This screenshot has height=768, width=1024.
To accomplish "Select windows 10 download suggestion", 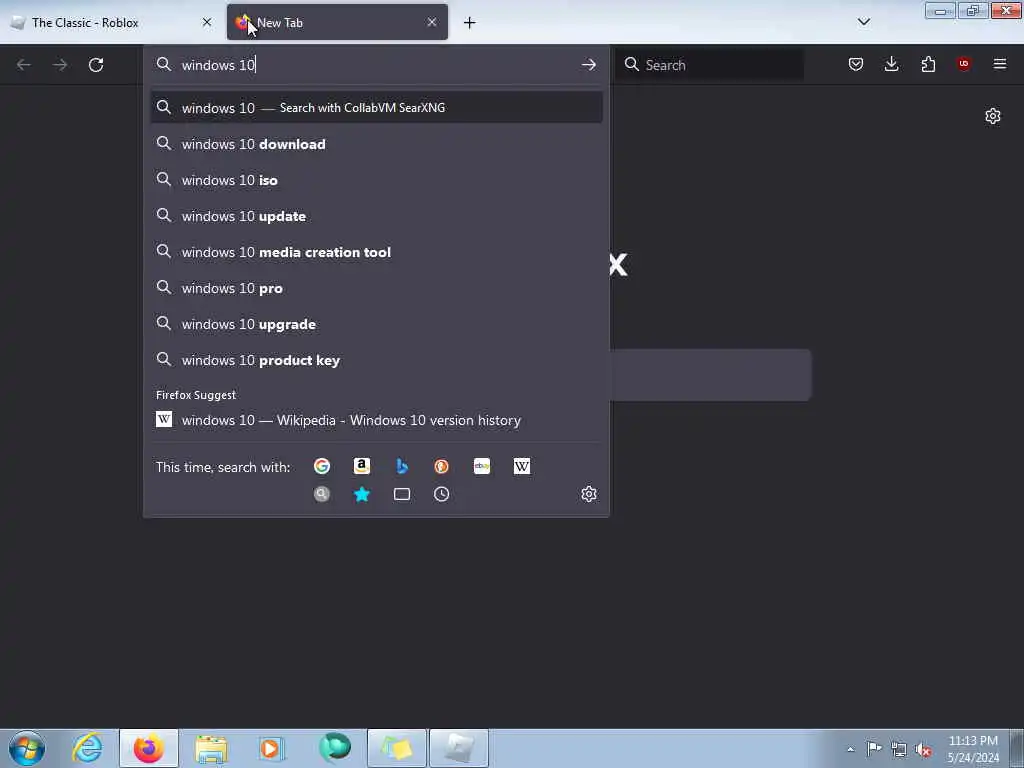I will [376, 144].
